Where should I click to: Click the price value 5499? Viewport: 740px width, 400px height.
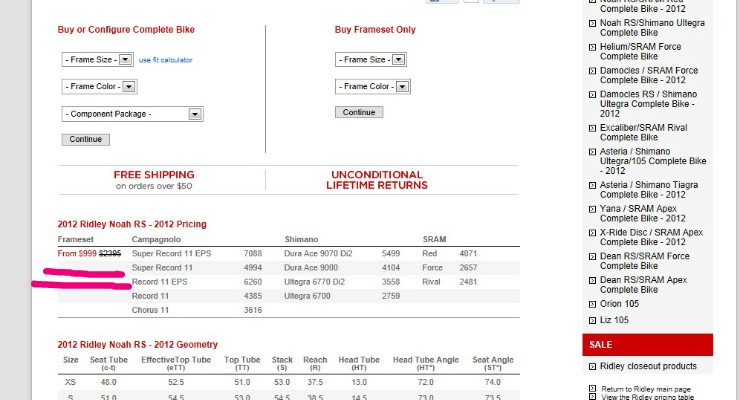(391, 253)
